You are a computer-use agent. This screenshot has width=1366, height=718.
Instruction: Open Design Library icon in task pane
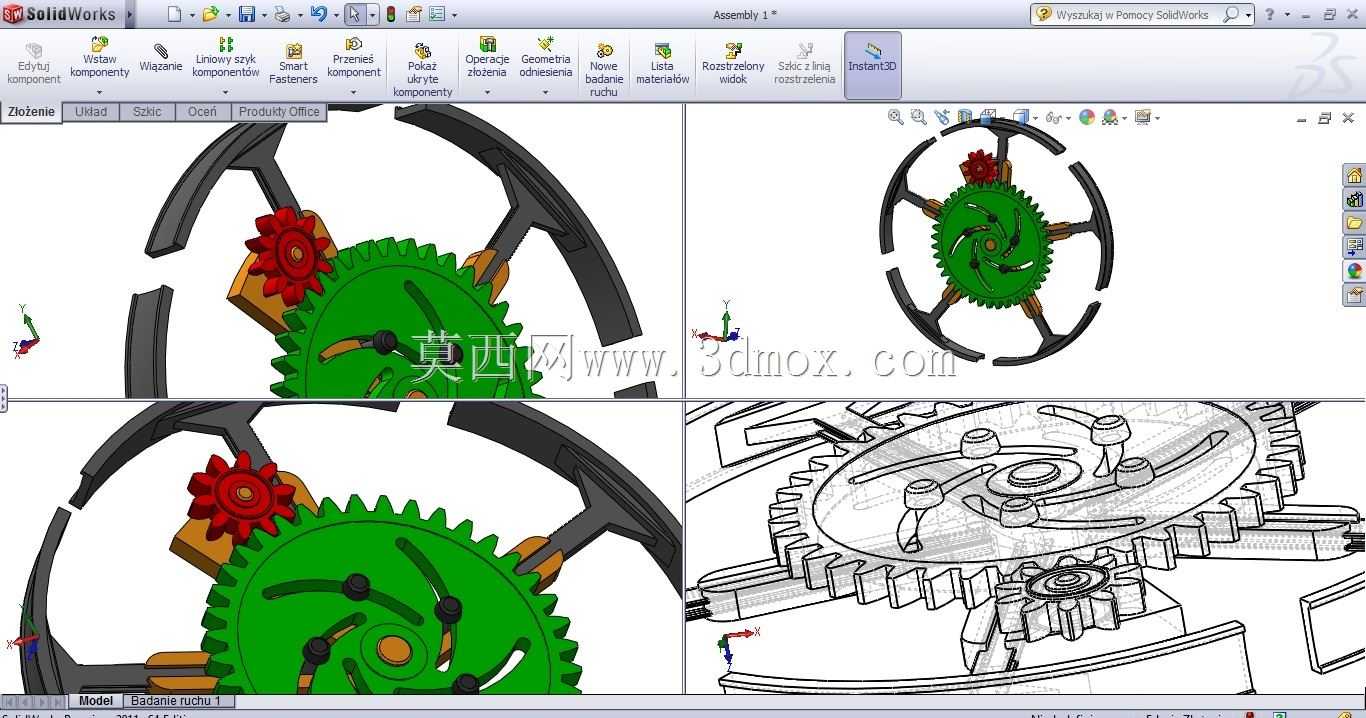click(x=1354, y=199)
